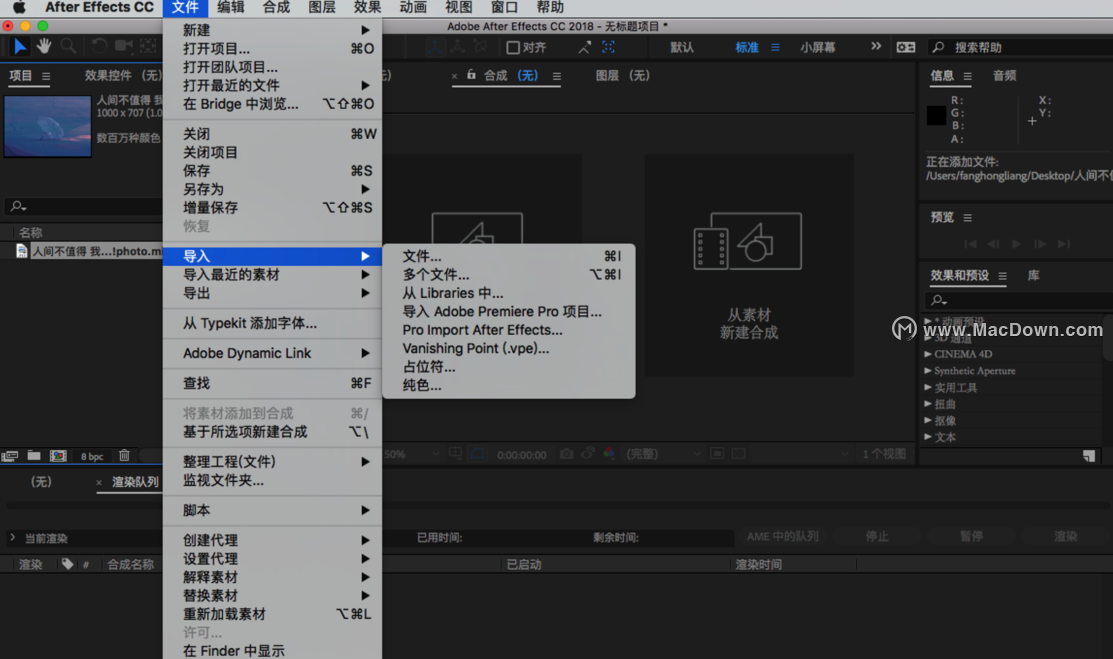Expand the 抠像 effects category

point(928,420)
